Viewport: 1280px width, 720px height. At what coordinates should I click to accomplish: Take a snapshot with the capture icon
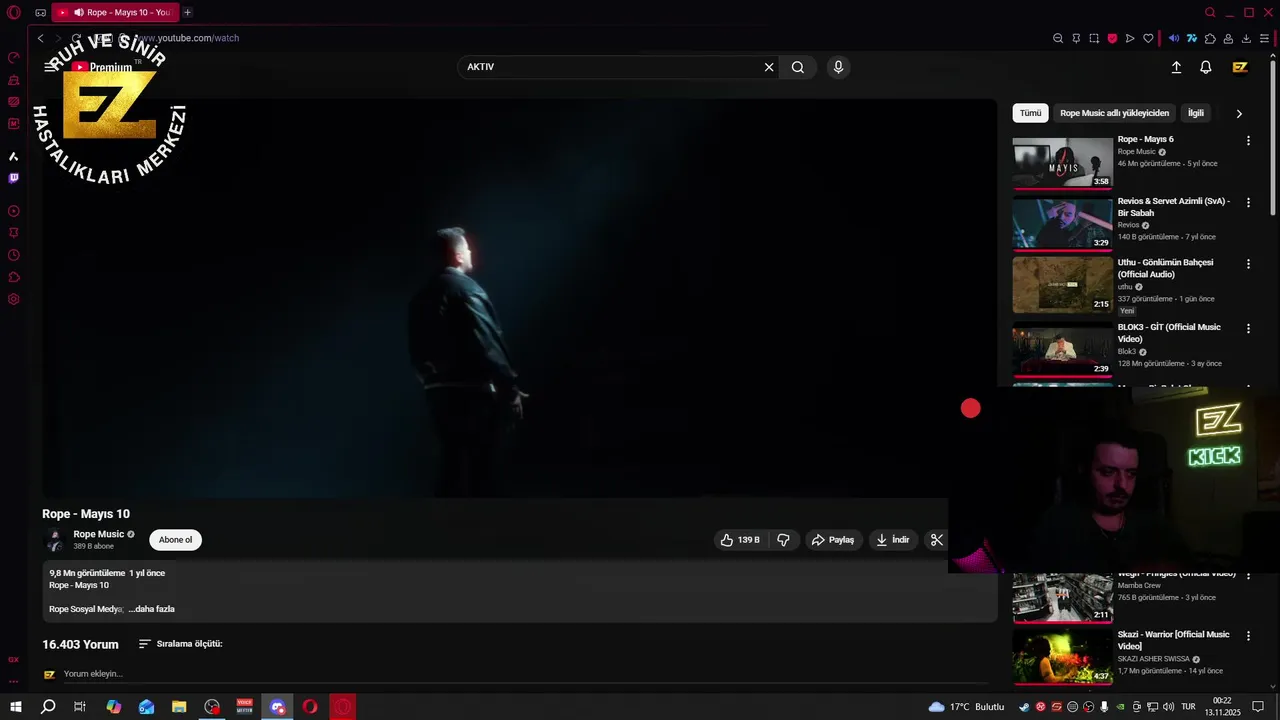tap(1094, 38)
